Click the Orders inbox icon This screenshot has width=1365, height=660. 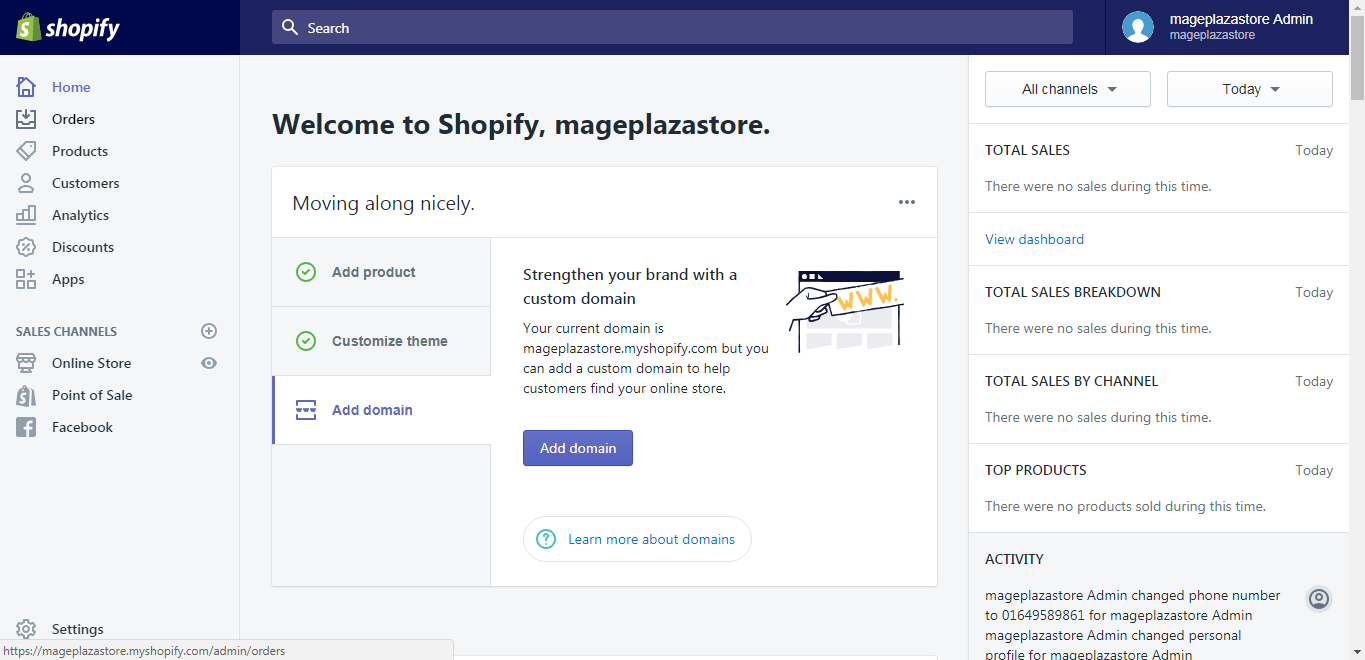pyautogui.click(x=26, y=119)
